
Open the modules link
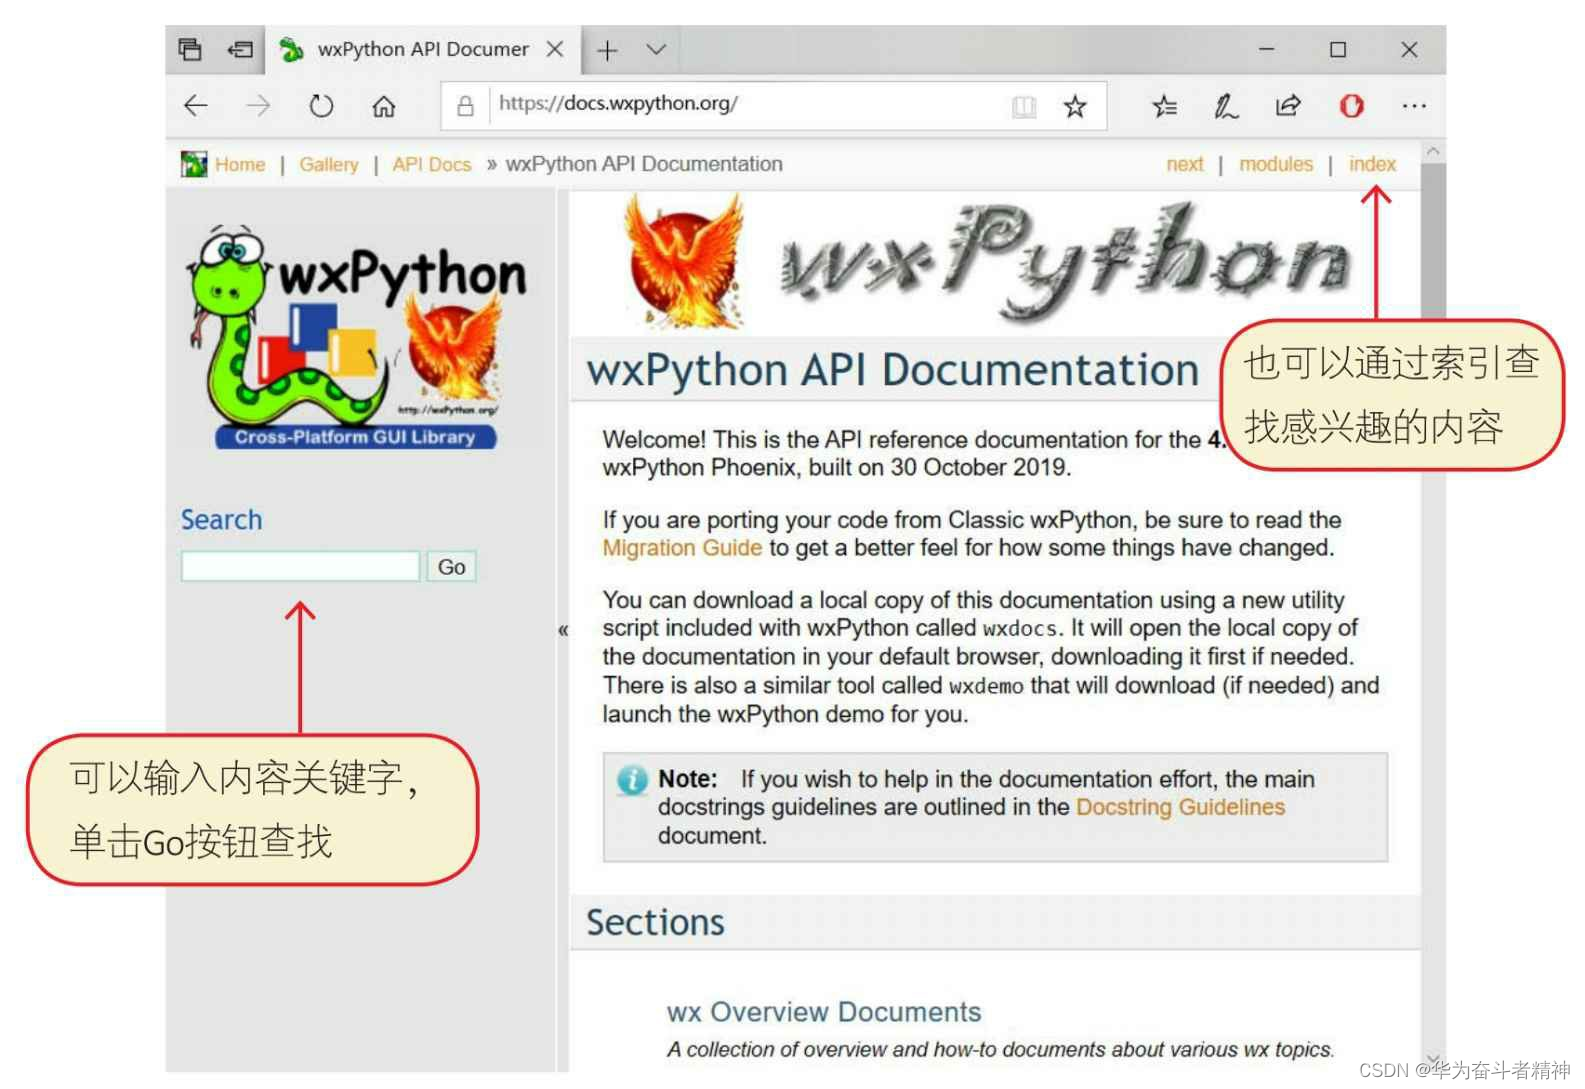1276,164
